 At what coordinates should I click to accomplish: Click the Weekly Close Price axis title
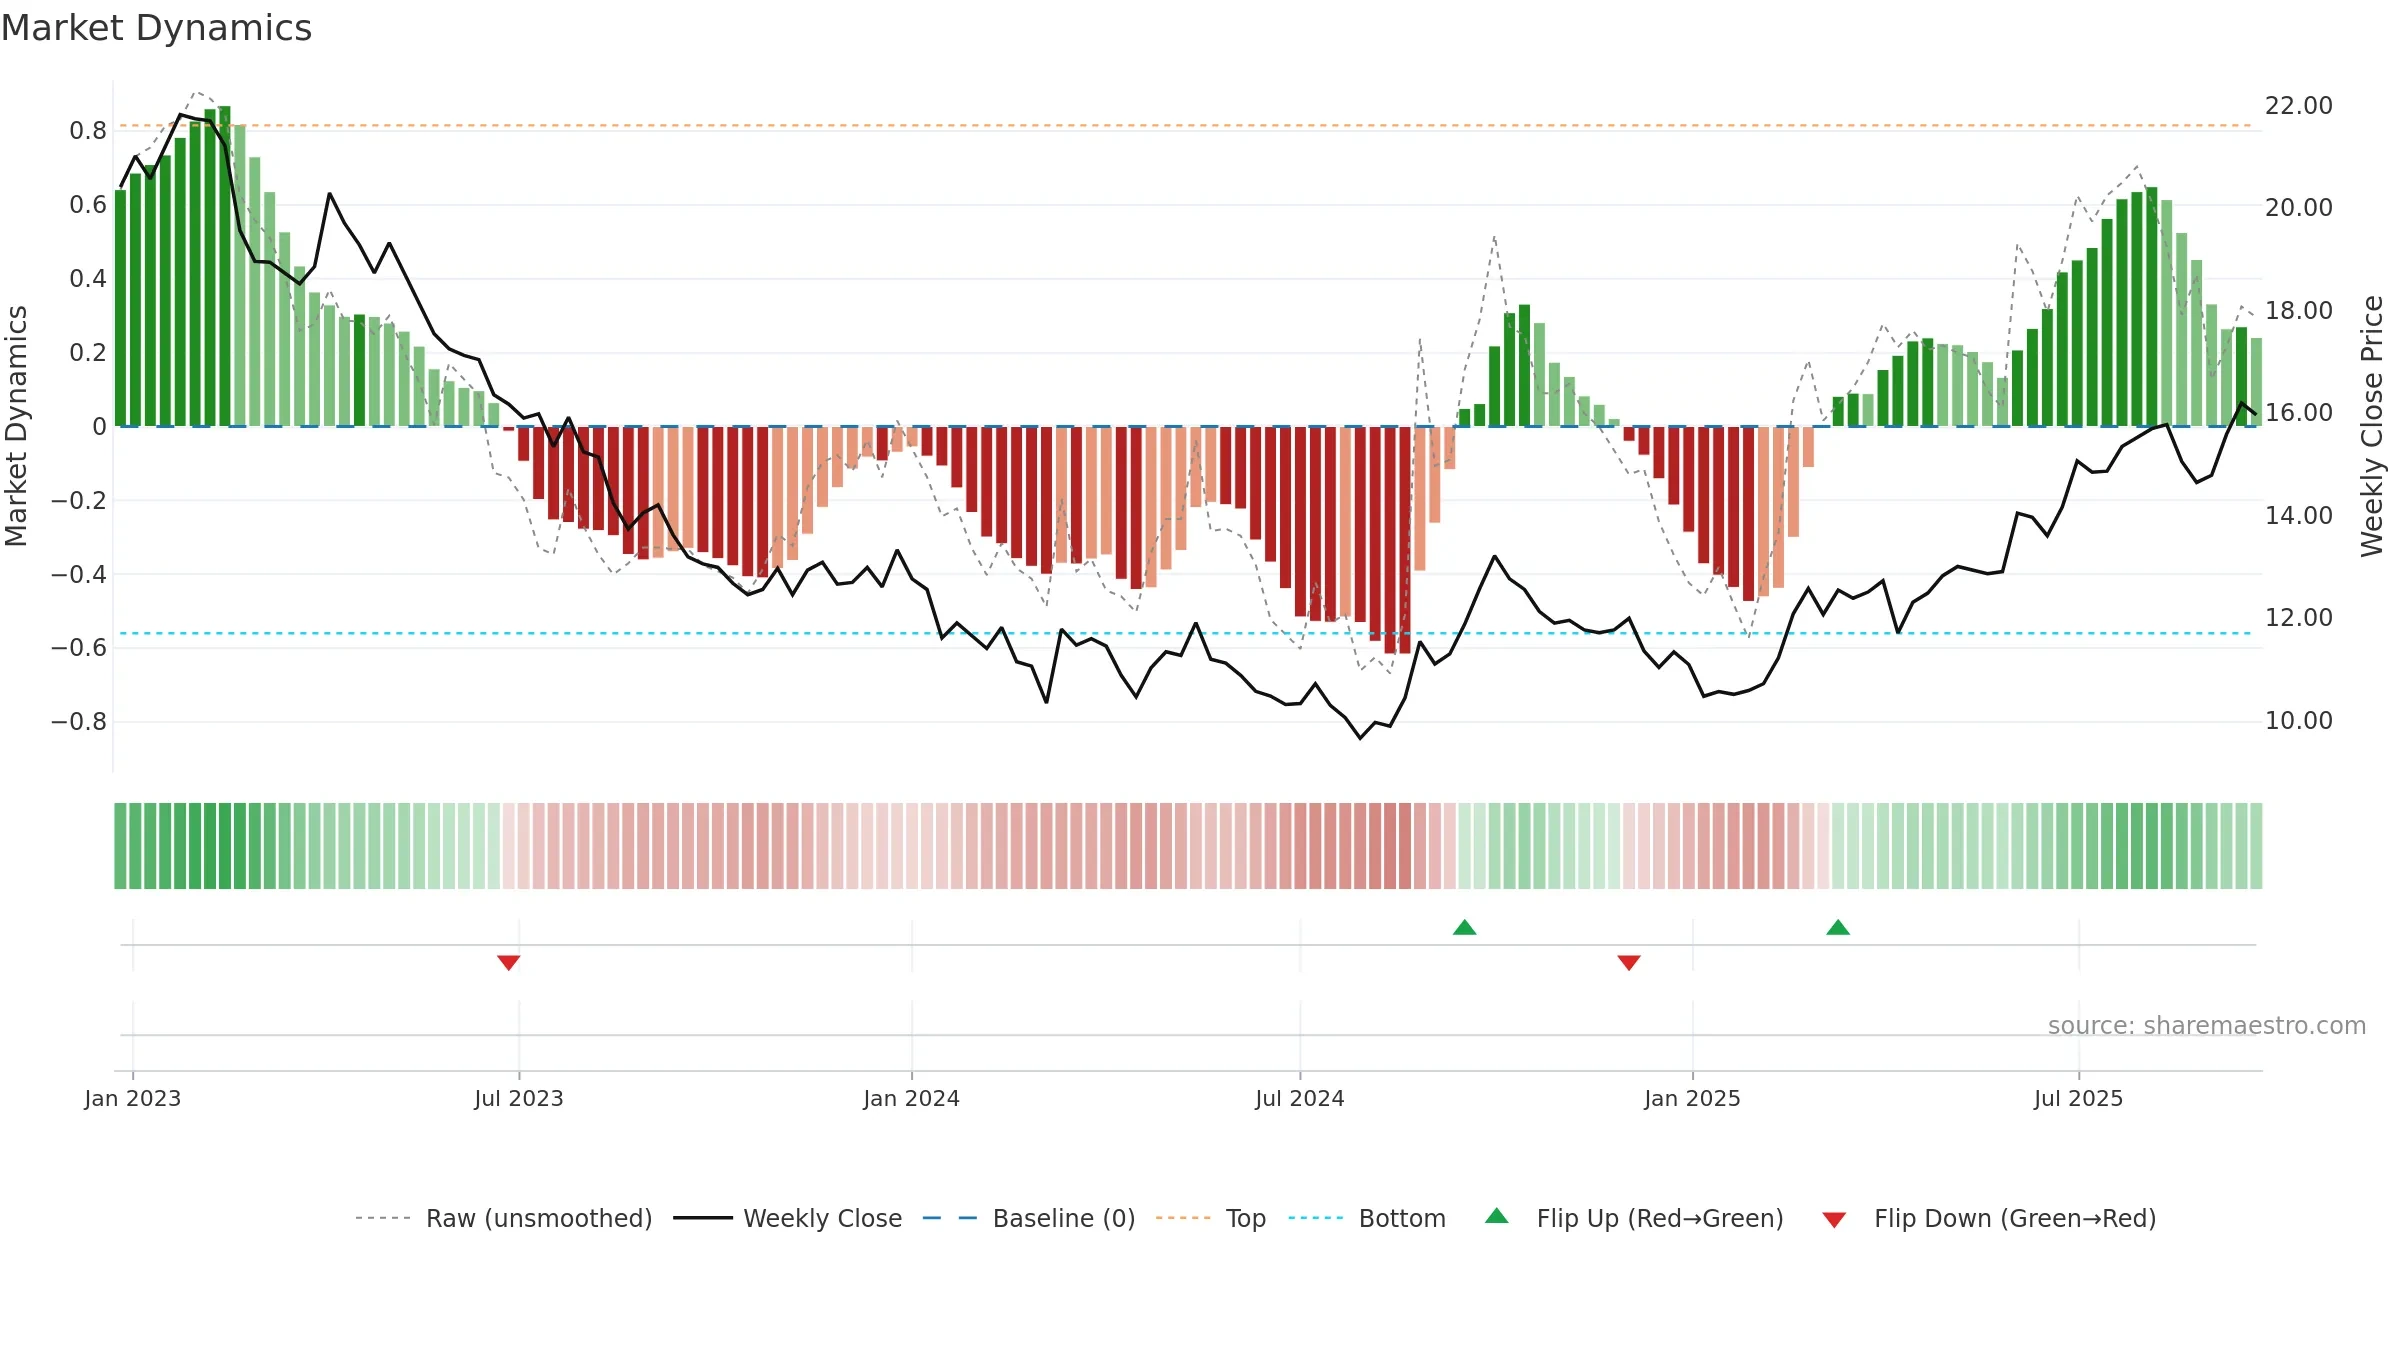pos(2371,426)
